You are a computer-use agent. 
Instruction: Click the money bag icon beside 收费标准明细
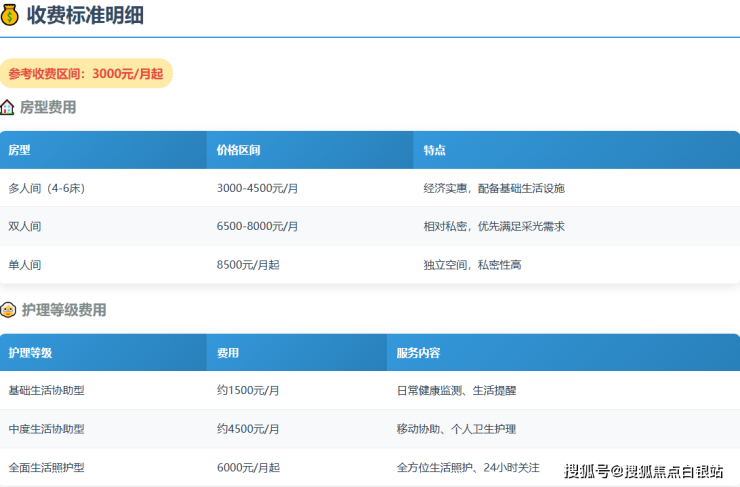point(10,15)
